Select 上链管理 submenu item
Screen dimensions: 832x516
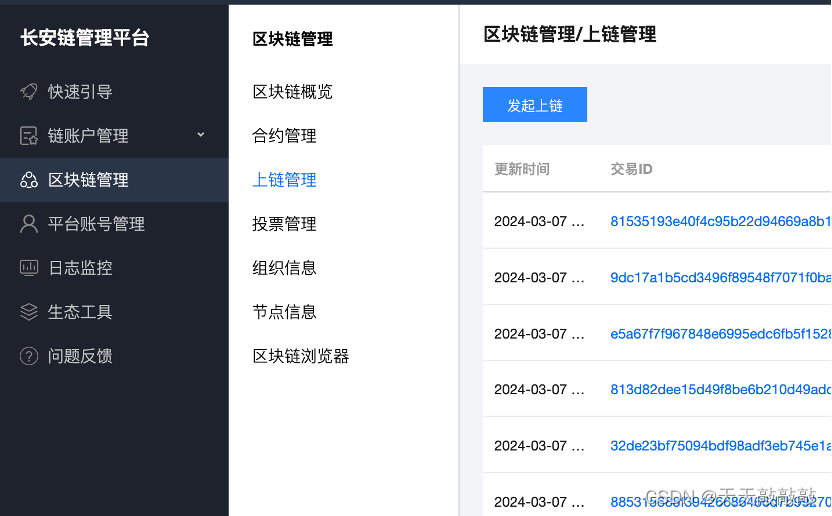click(284, 180)
